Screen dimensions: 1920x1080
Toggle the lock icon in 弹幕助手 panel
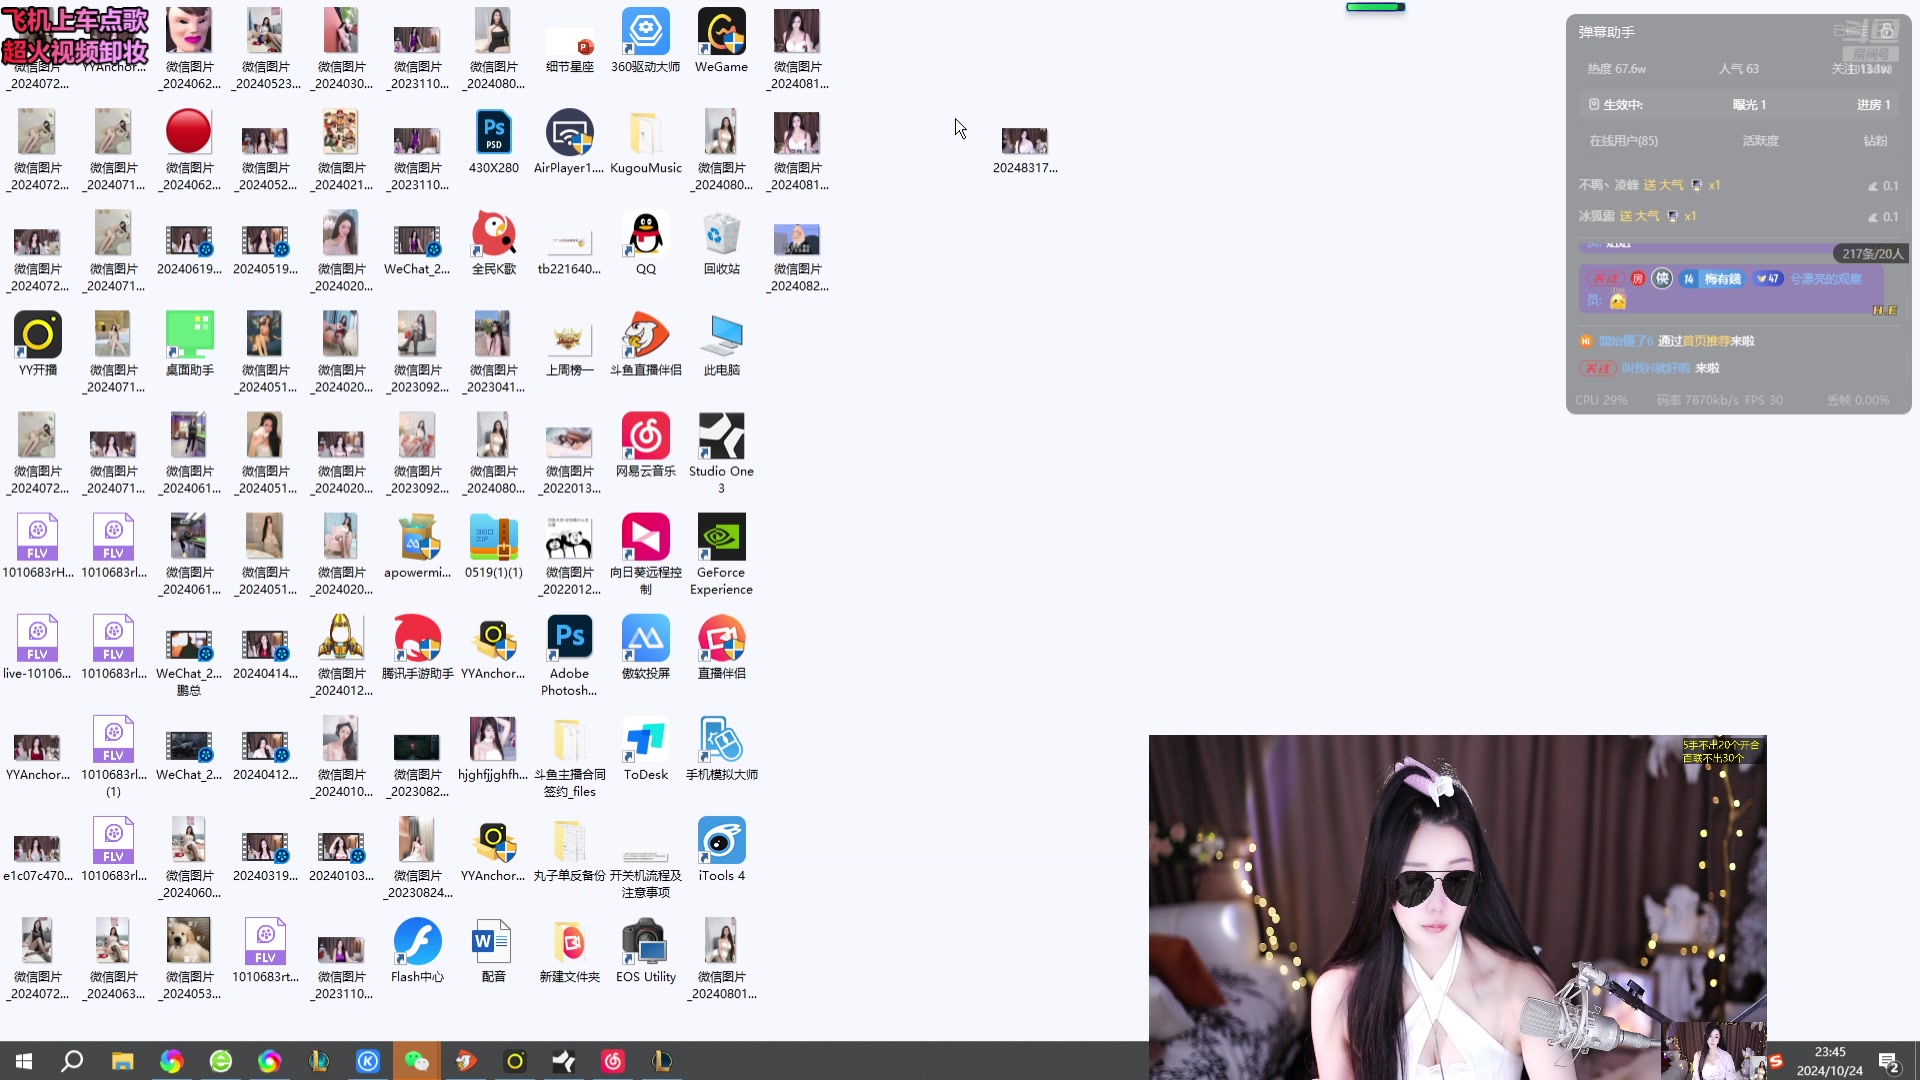point(1886,31)
